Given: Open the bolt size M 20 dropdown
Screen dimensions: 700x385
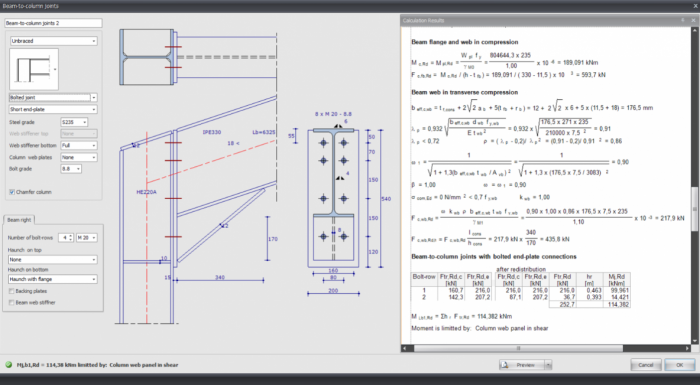Looking at the screenshot, I should tap(87, 238).
